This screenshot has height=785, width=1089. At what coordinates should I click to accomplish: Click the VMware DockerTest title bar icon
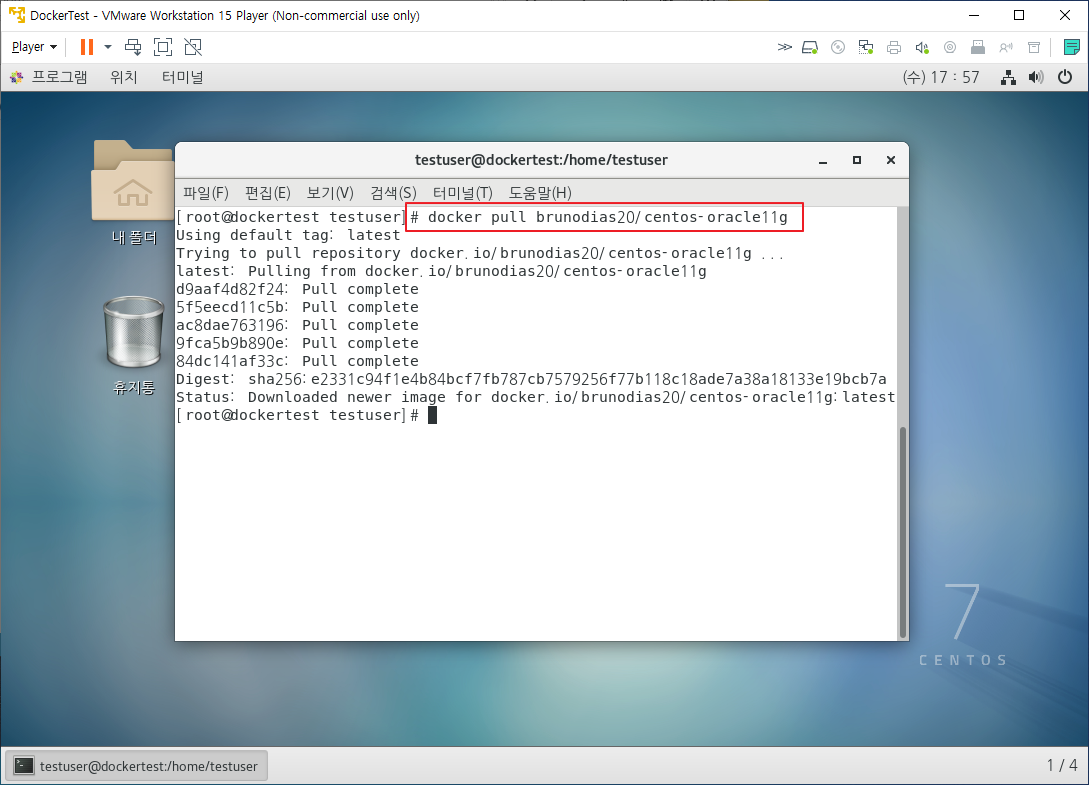(x=17, y=15)
